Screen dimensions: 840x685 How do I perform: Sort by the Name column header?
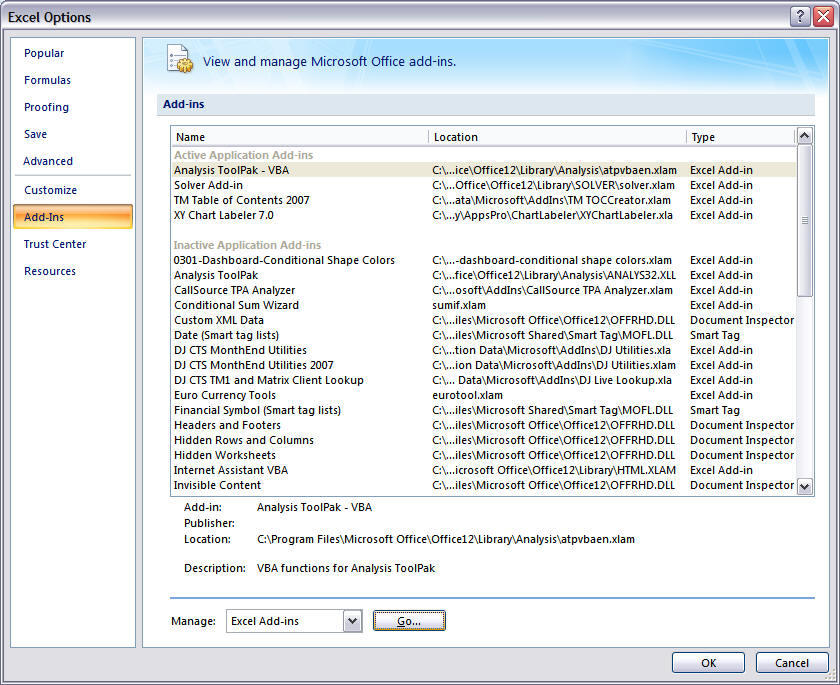click(300, 137)
